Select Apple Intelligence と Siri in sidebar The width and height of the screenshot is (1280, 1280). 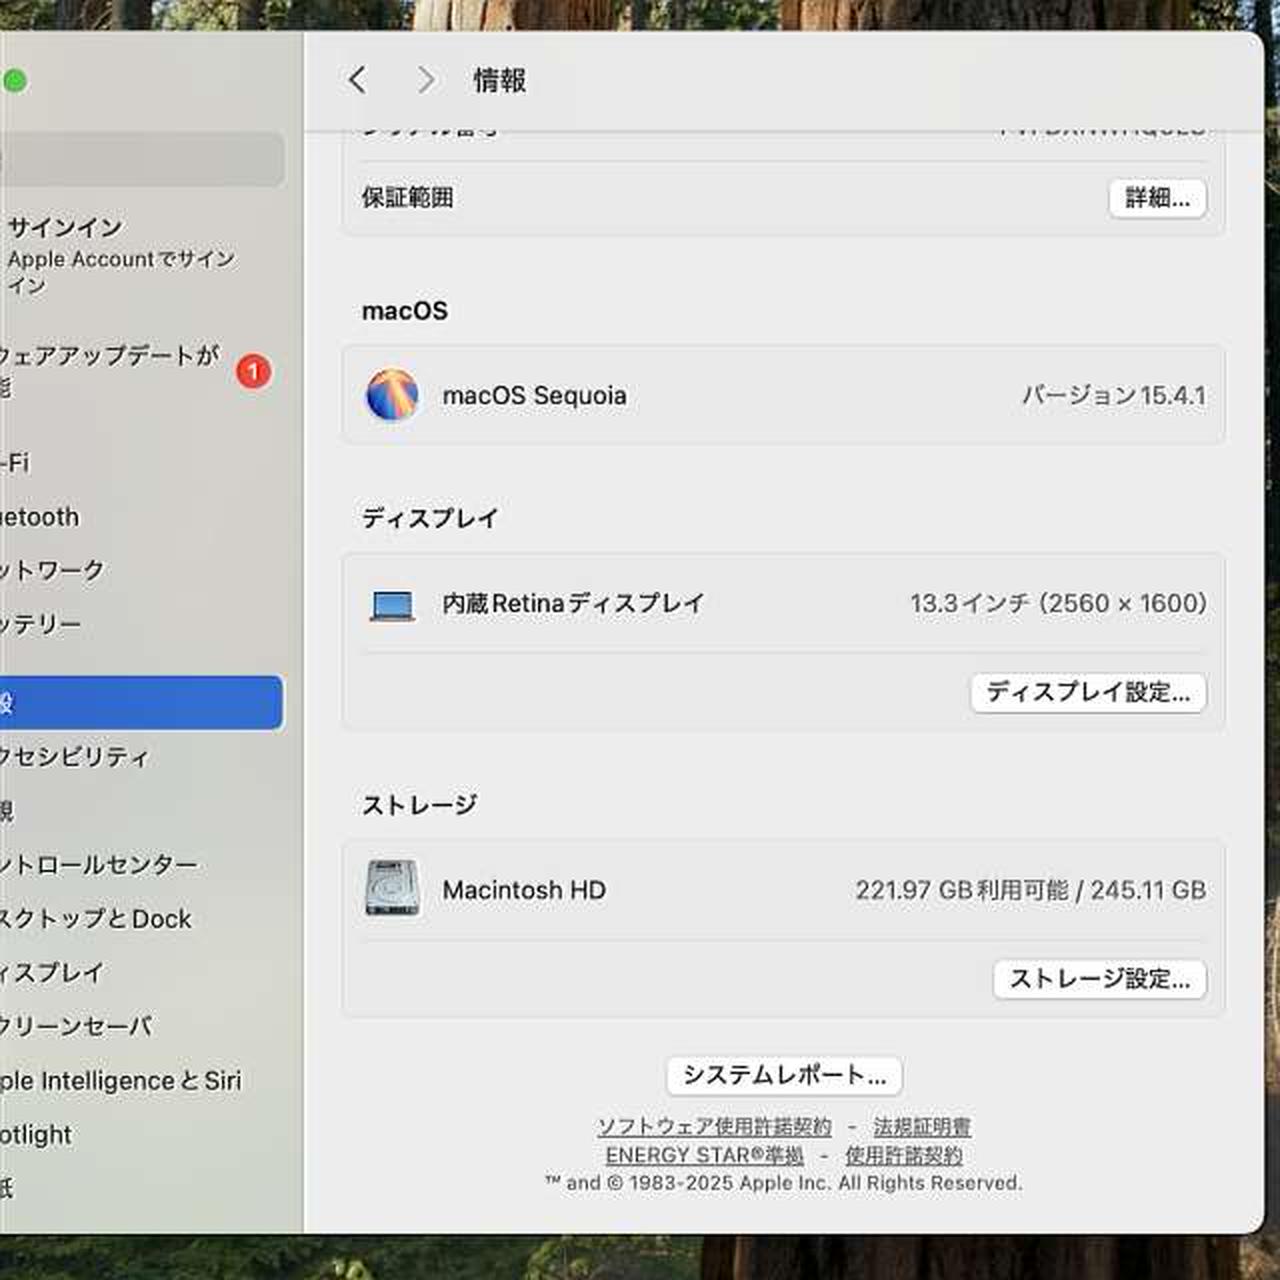[120, 1081]
